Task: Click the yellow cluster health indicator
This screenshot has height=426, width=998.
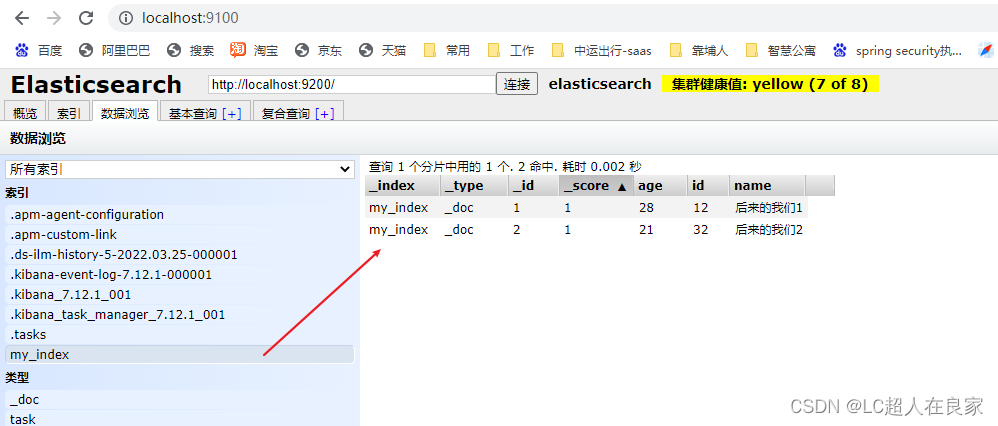Action: pos(770,84)
